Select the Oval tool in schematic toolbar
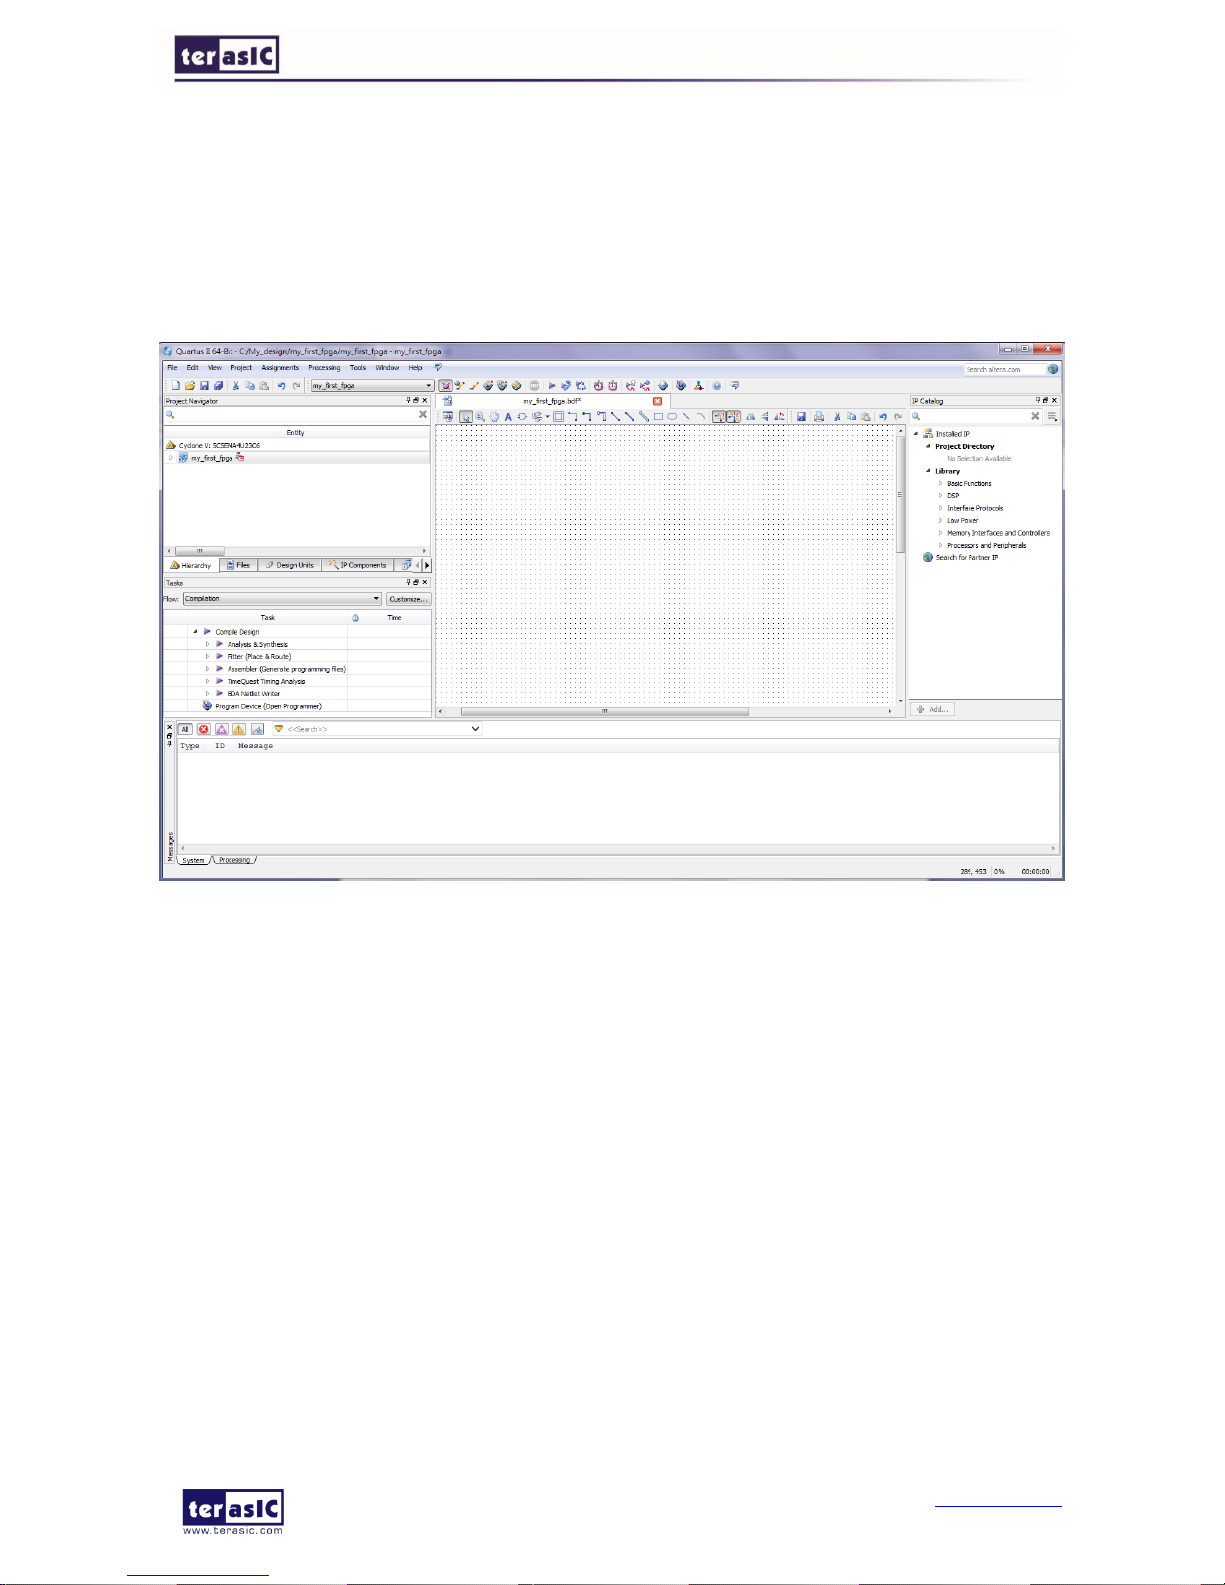Viewport: 1225px width, 1585px height. (x=673, y=416)
